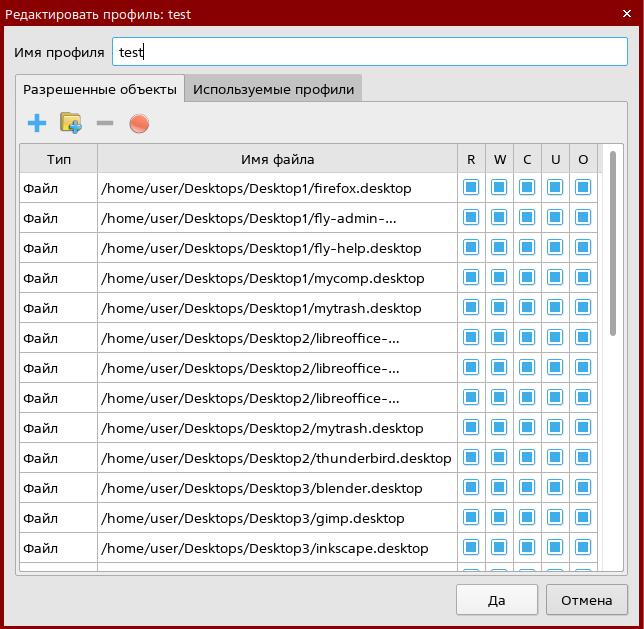Select the Разрешенные объекты tab
This screenshot has height=629, width=644.
coord(100,89)
